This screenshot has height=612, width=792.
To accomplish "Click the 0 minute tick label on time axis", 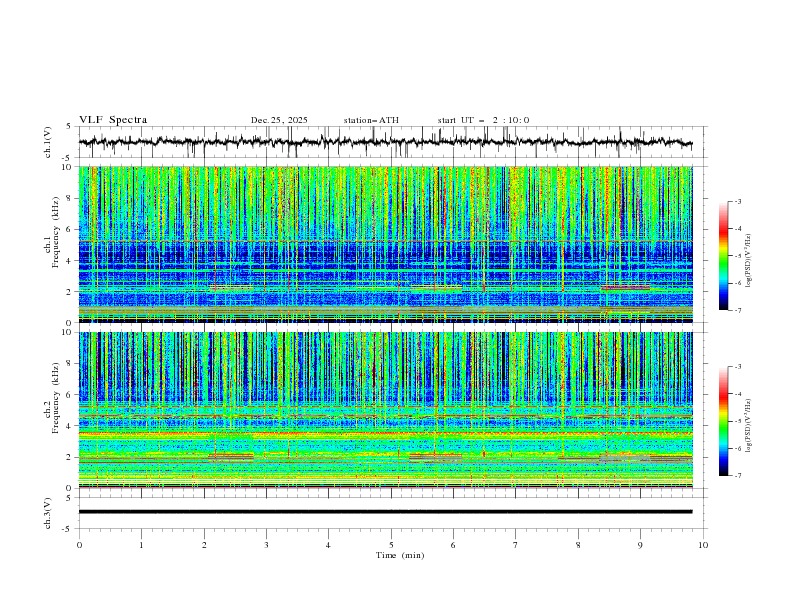I will click(79, 545).
